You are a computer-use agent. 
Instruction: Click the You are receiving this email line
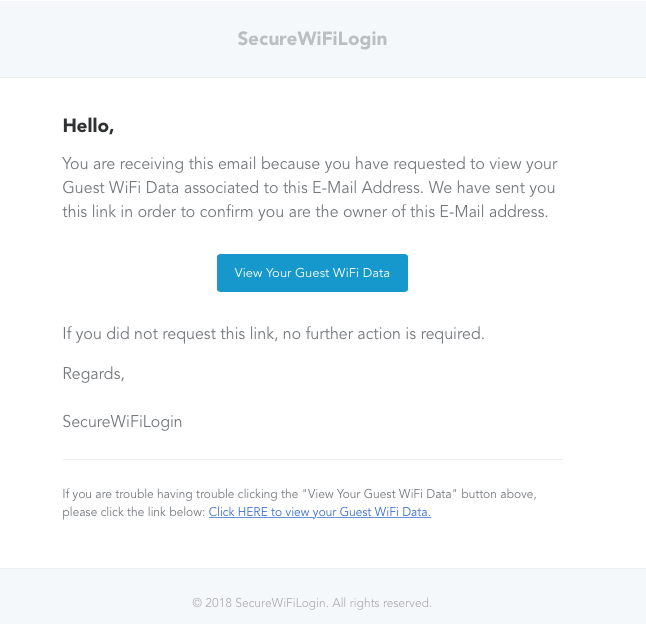coord(310,164)
